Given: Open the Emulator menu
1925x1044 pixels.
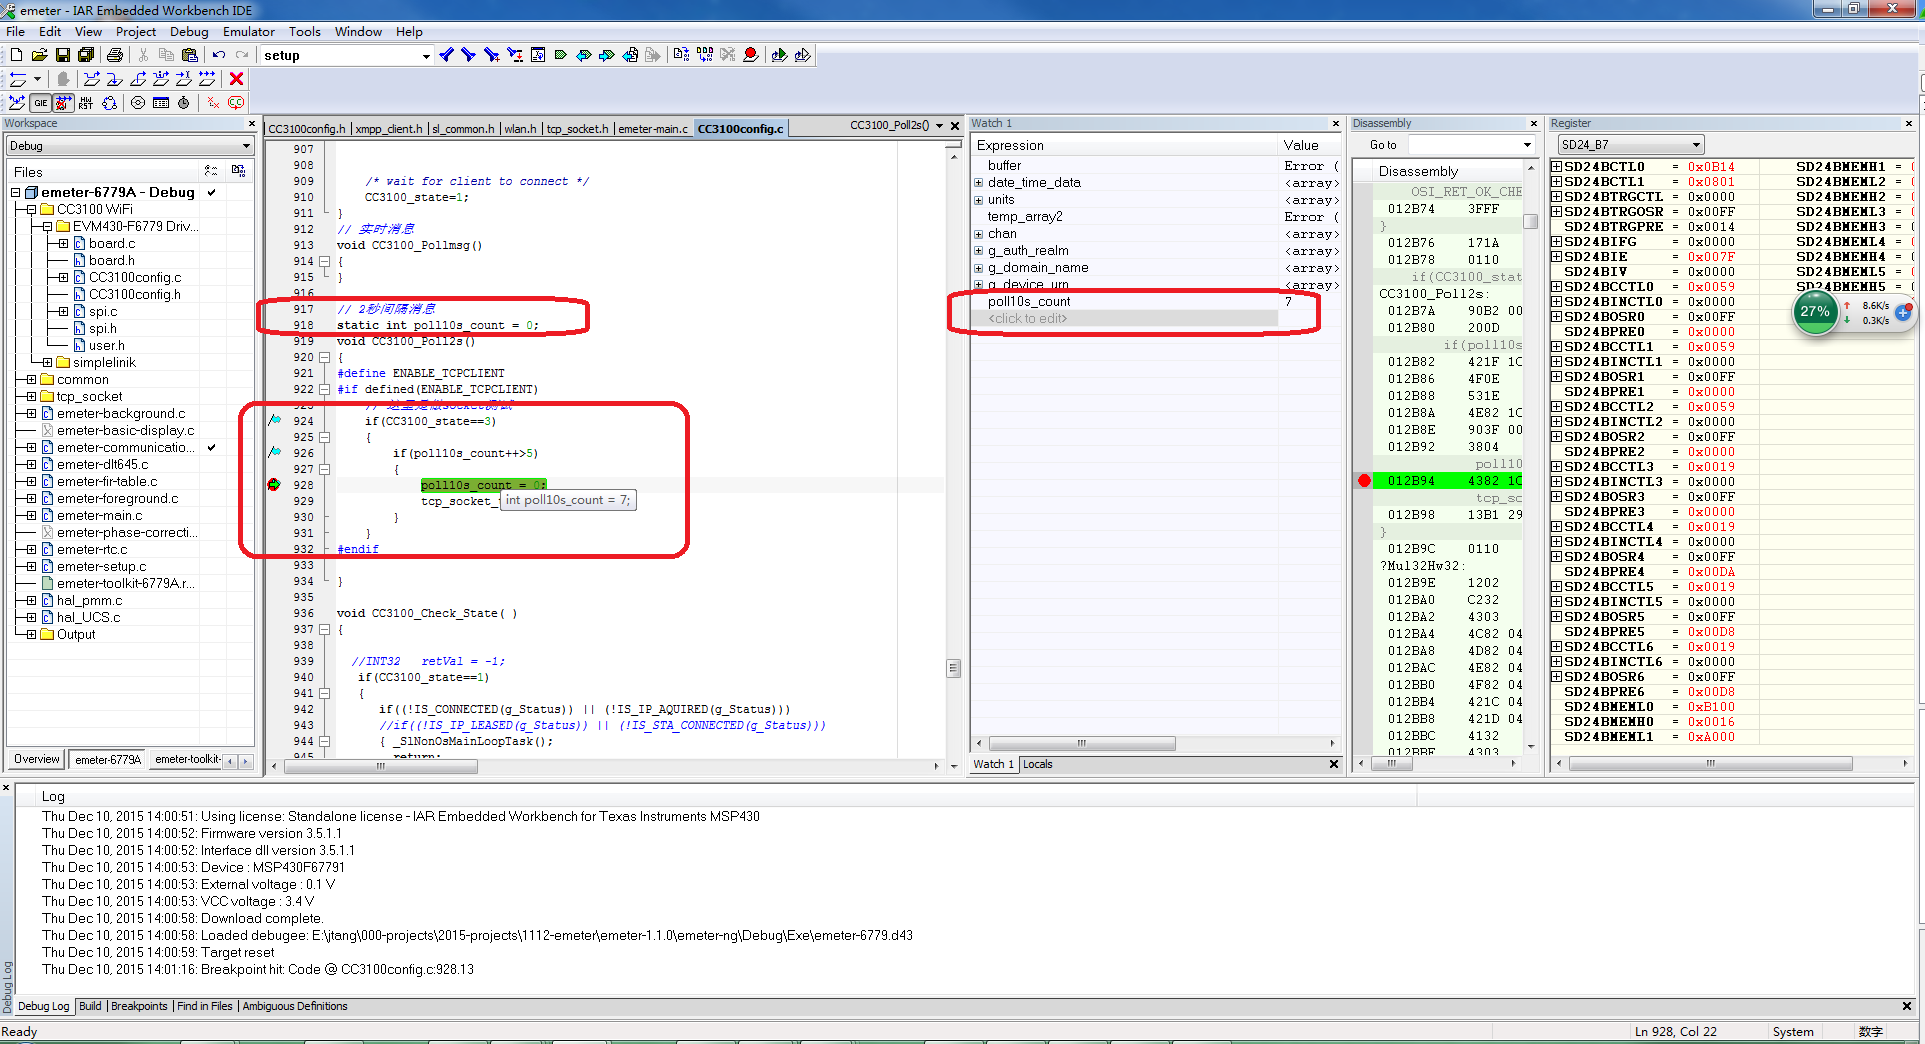Looking at the screenshot, I should 249,32.
